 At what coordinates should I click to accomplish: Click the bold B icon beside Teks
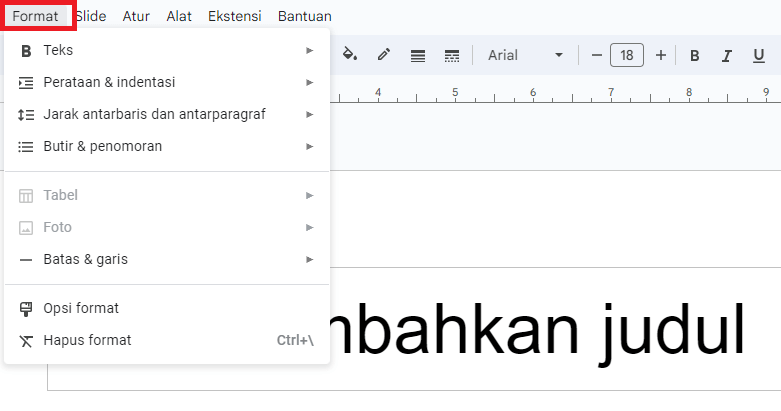(26, 51)
